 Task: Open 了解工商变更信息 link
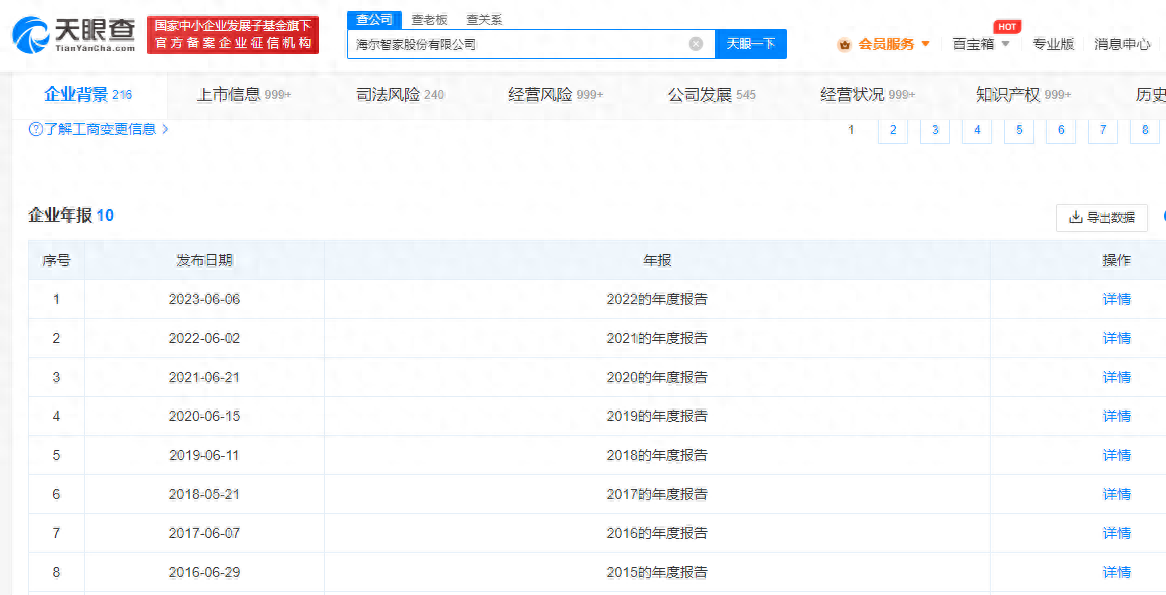click(100, 129)
